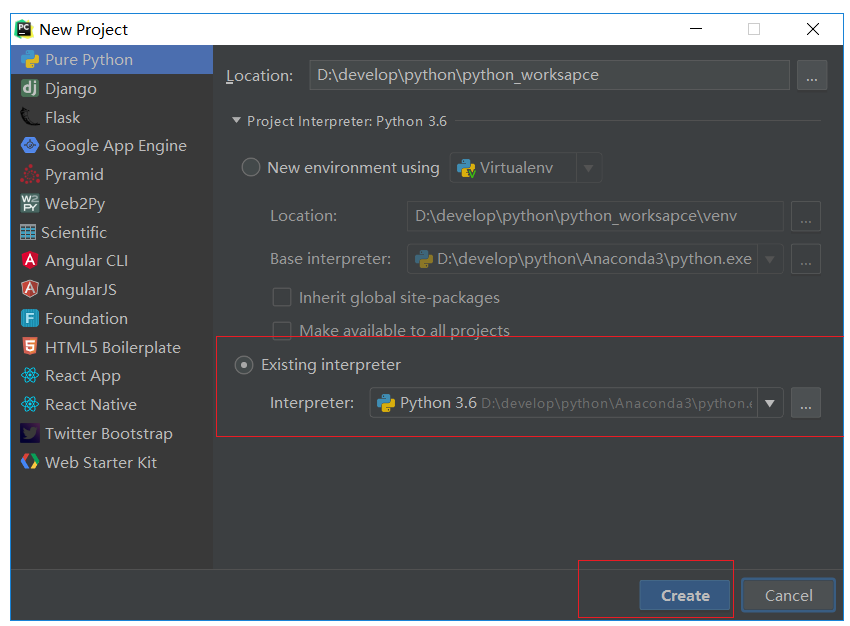
Task: Select New environment using radio button
Action: tap(251, 167)
